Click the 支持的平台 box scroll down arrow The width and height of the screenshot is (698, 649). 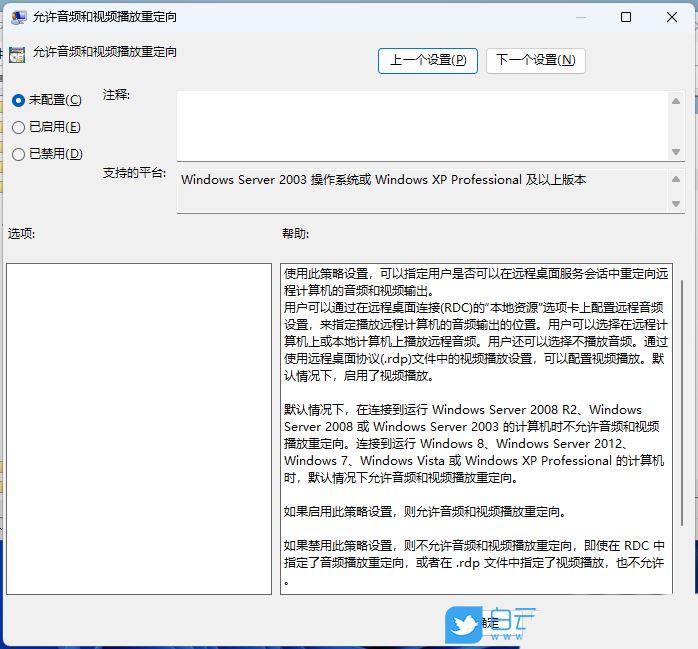676,204
